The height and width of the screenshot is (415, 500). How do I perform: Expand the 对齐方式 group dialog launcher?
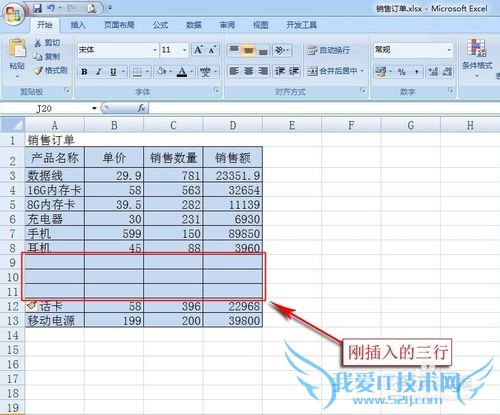(363, 91)
